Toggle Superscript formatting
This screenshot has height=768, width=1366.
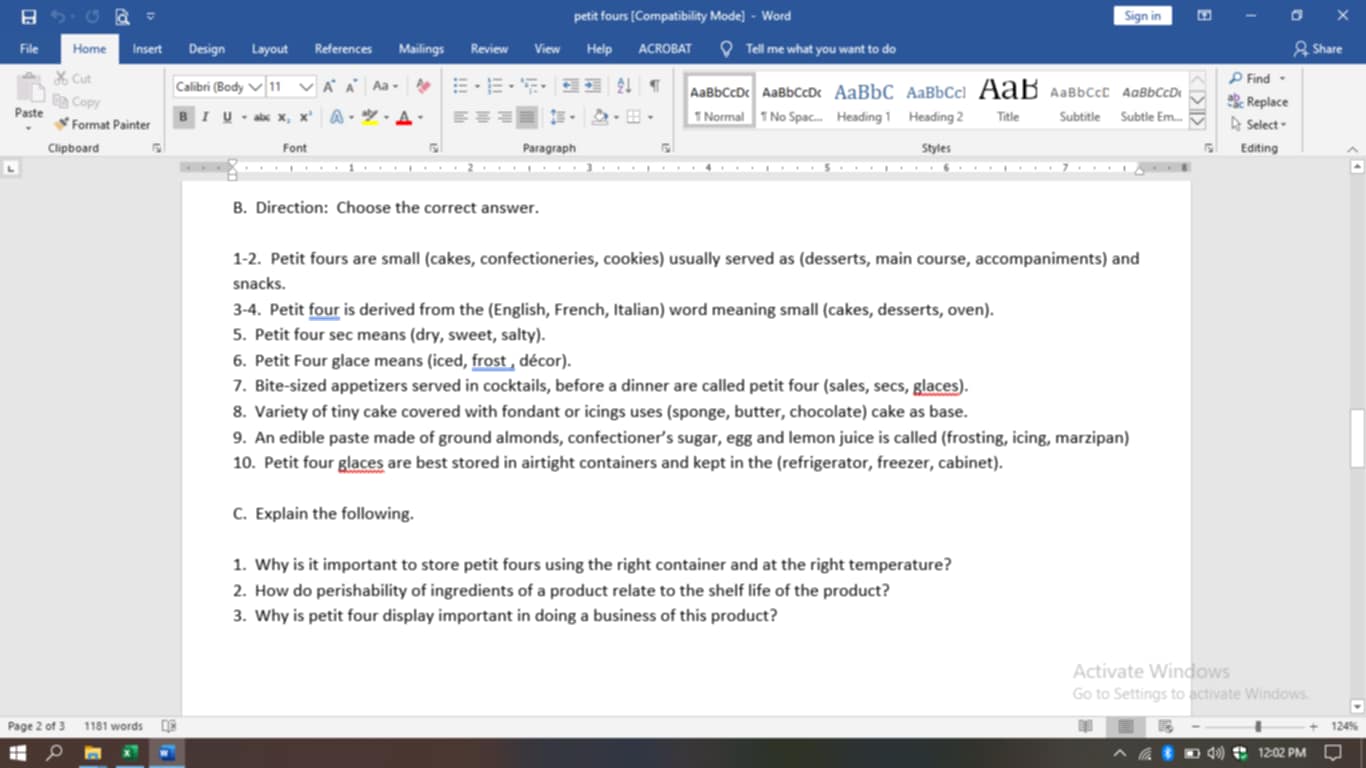pyautogui.click(x=305, y=117)
